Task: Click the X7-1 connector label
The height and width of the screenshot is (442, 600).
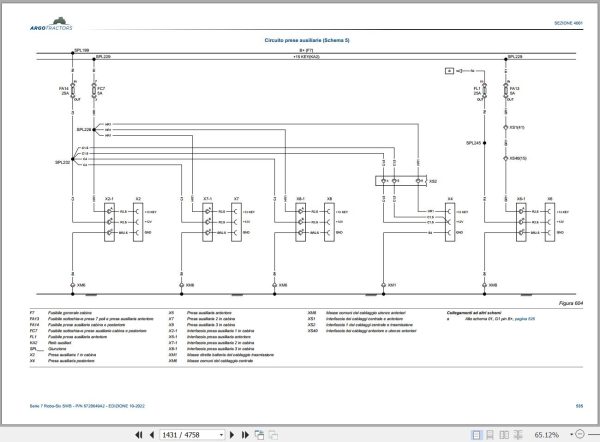Action: tap(207, 199)
